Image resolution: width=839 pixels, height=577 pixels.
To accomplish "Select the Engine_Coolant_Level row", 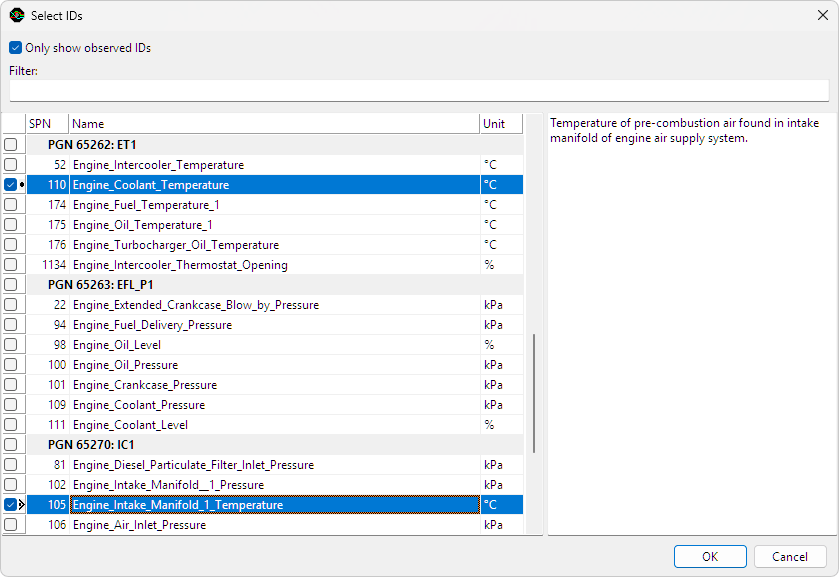I will coord(275,424).
